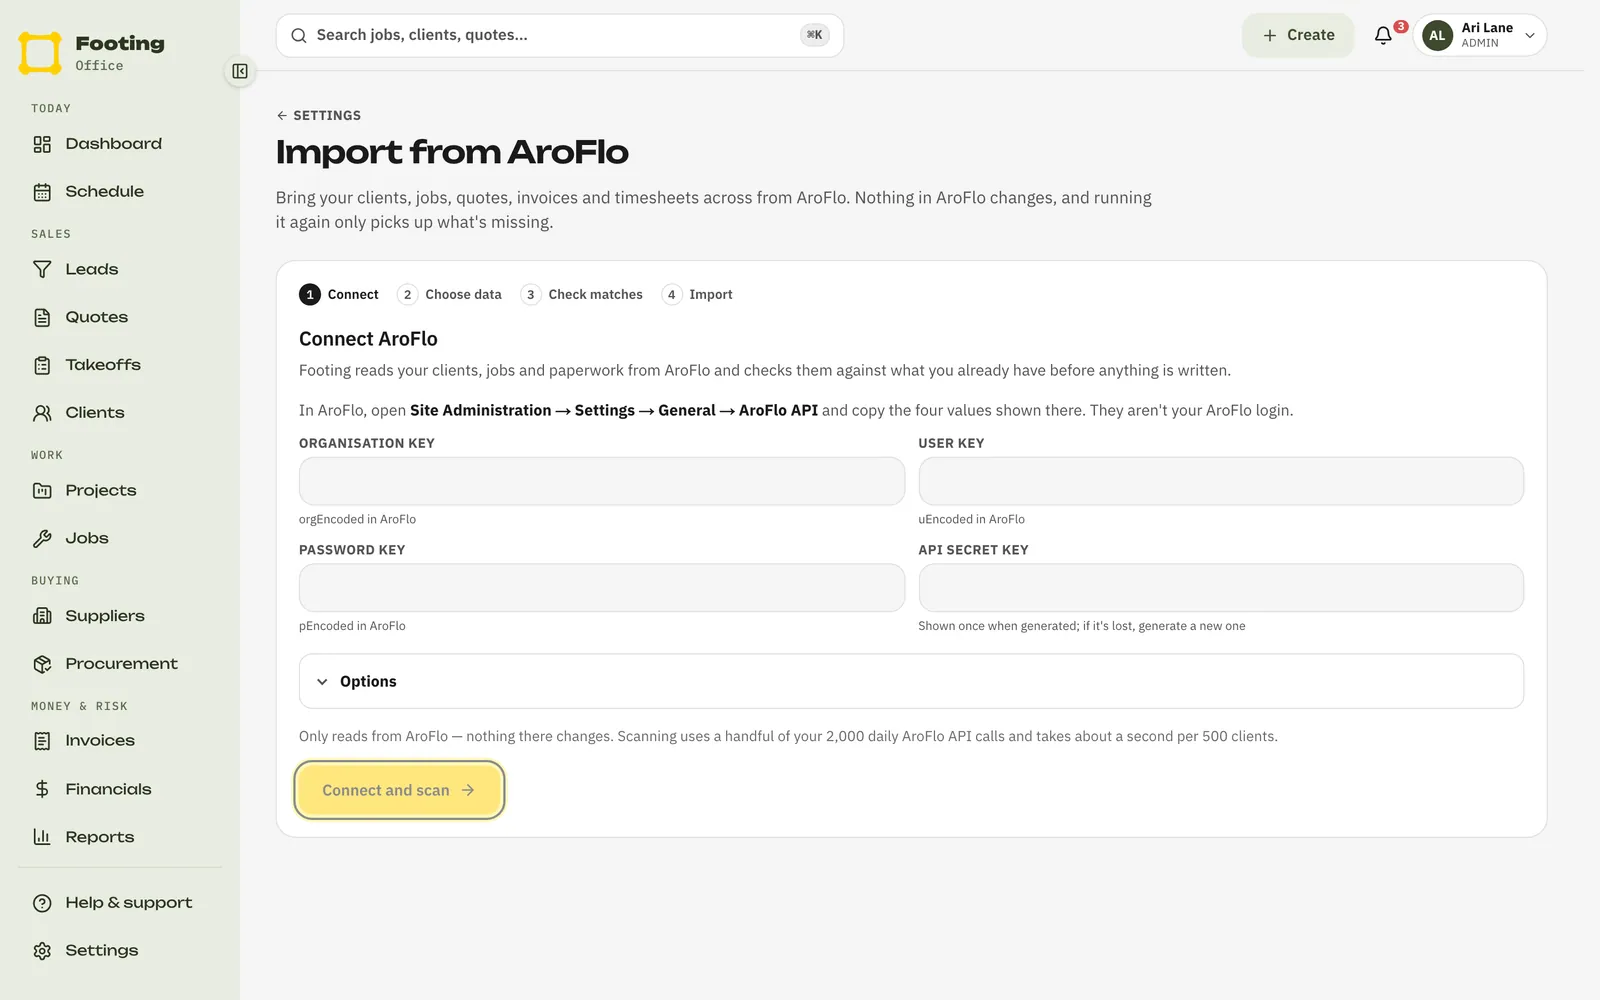Open Leads funnel icon
This screenshot has width=1600, height=1000.
click(x=42, y=269)
